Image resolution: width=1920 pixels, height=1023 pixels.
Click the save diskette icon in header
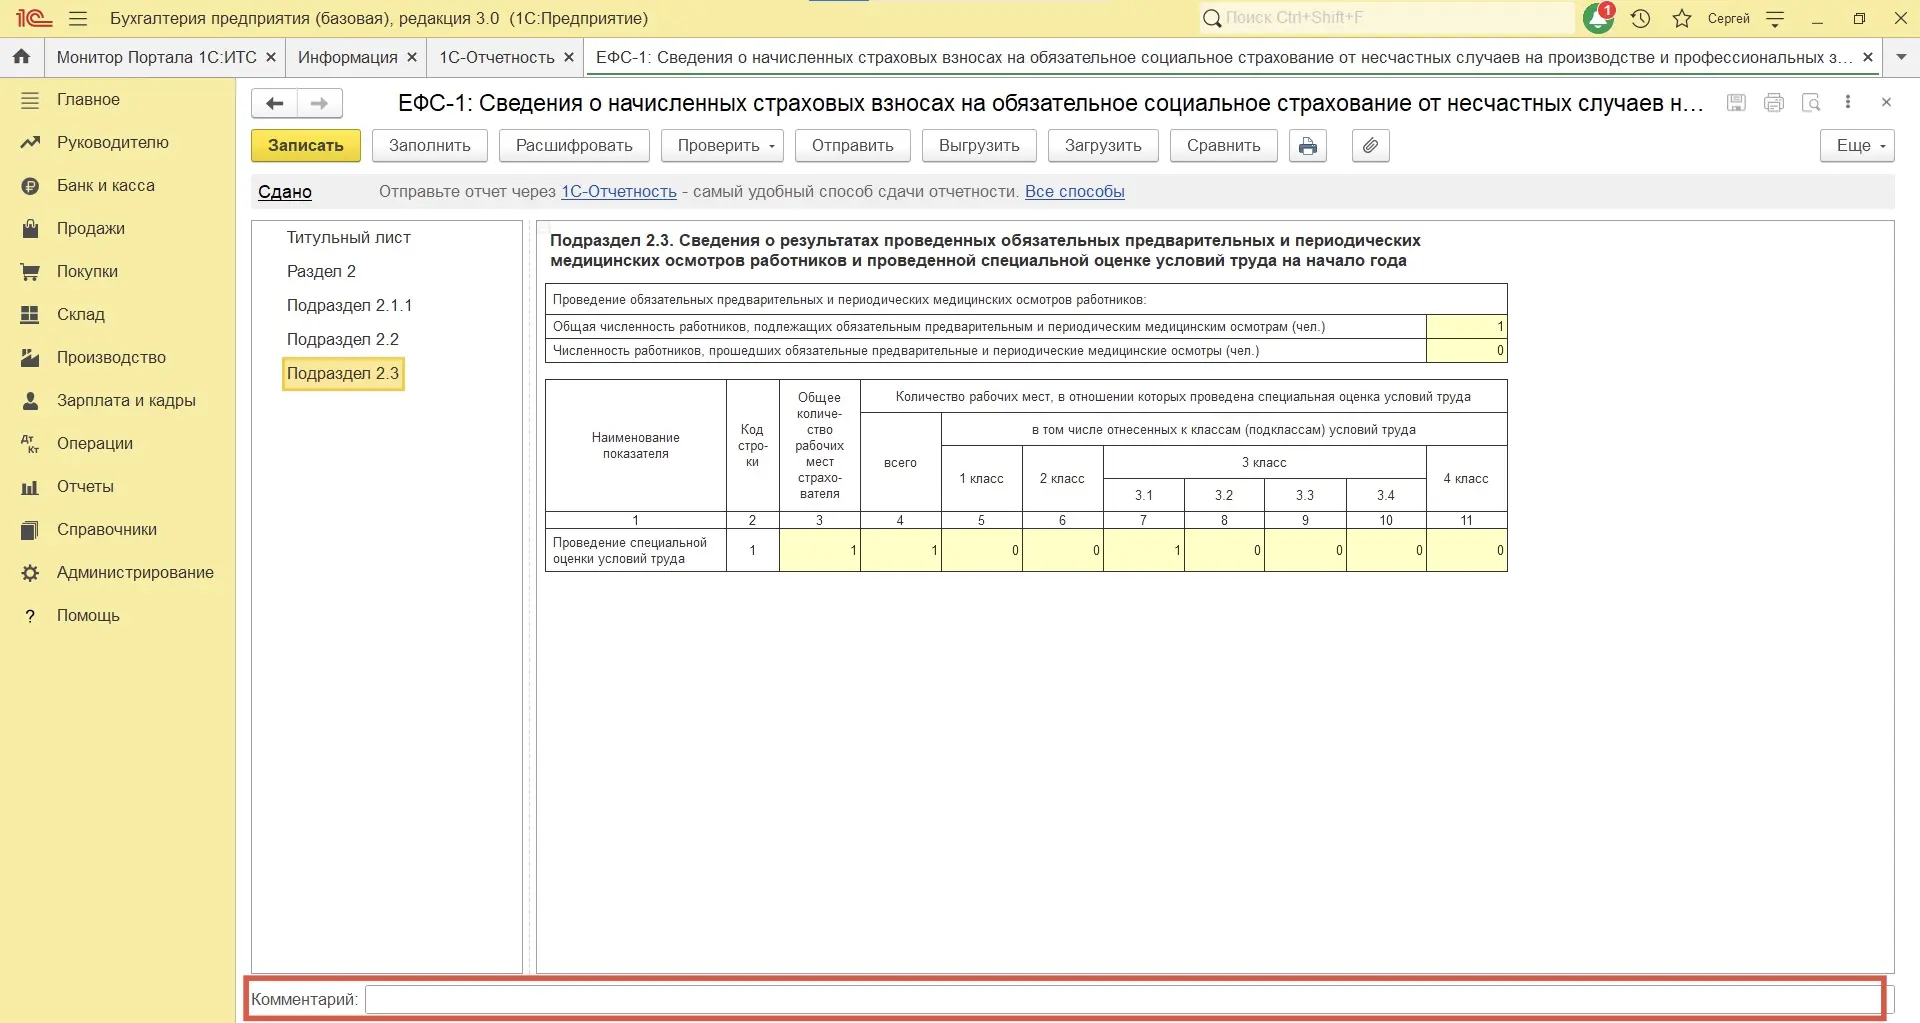coord(1737,102)
